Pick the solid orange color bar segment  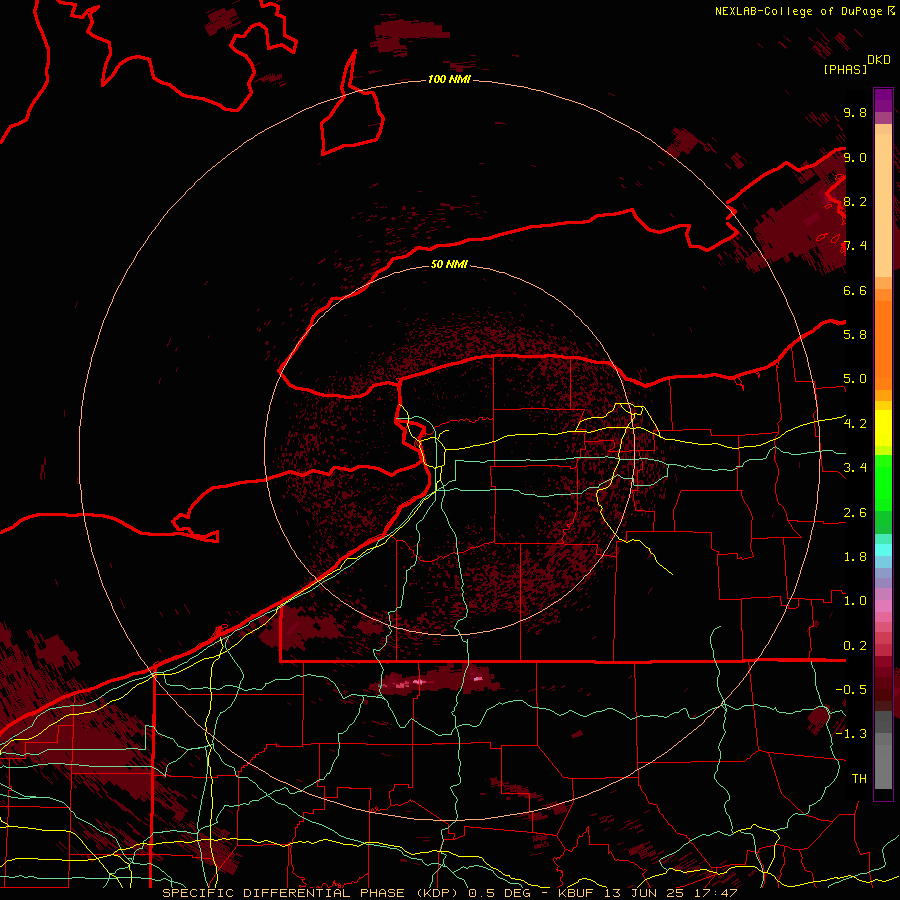[883, 346]
